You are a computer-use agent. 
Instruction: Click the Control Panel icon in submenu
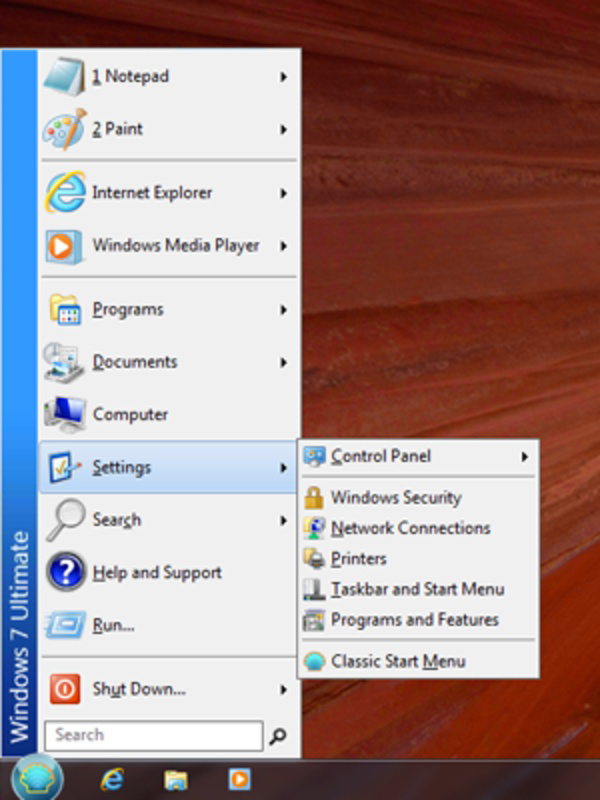(314, 457)
